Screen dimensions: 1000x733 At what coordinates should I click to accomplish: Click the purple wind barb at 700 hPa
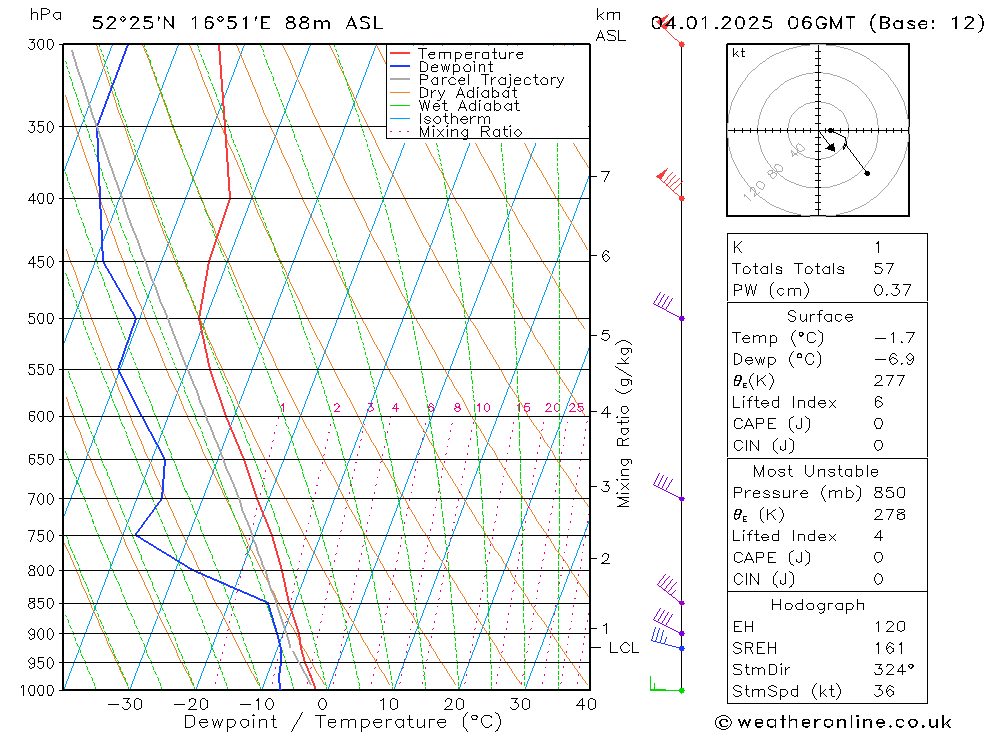click(668, 488)
